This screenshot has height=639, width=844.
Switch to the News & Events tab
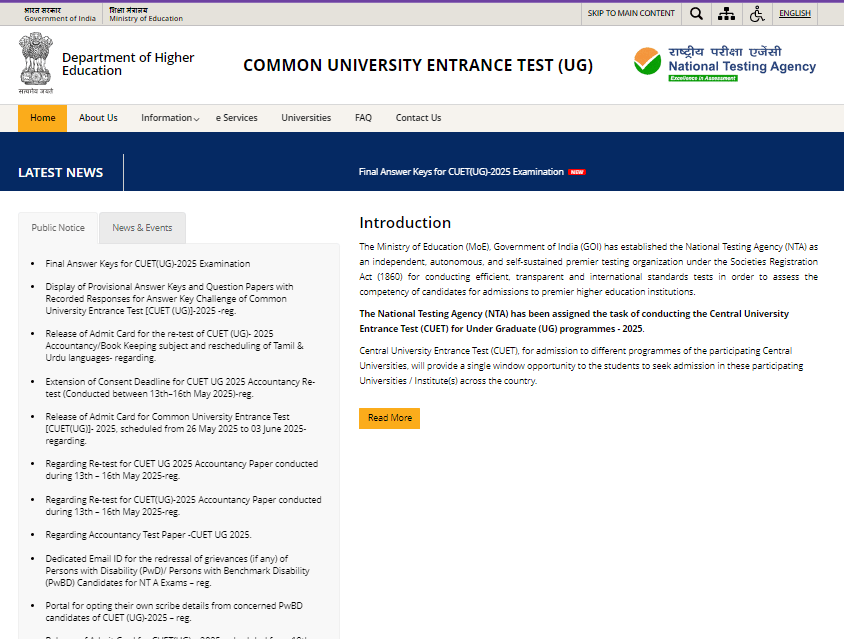click(x=142, y=227)
